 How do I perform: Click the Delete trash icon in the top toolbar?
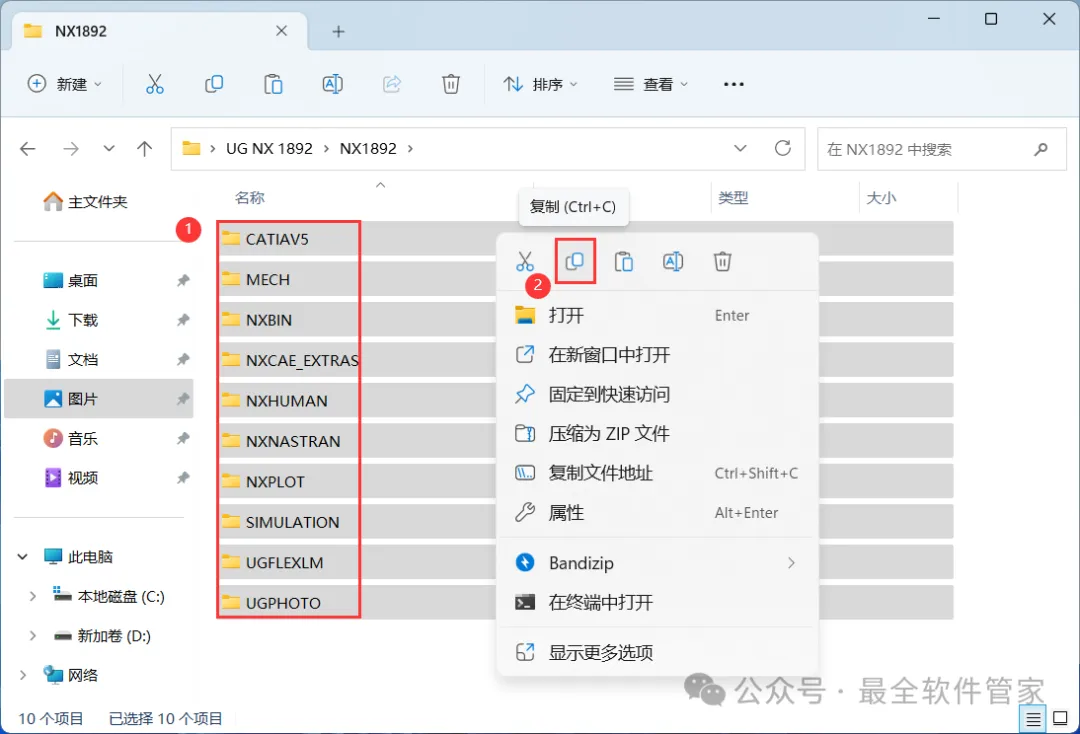pos(450,84)
